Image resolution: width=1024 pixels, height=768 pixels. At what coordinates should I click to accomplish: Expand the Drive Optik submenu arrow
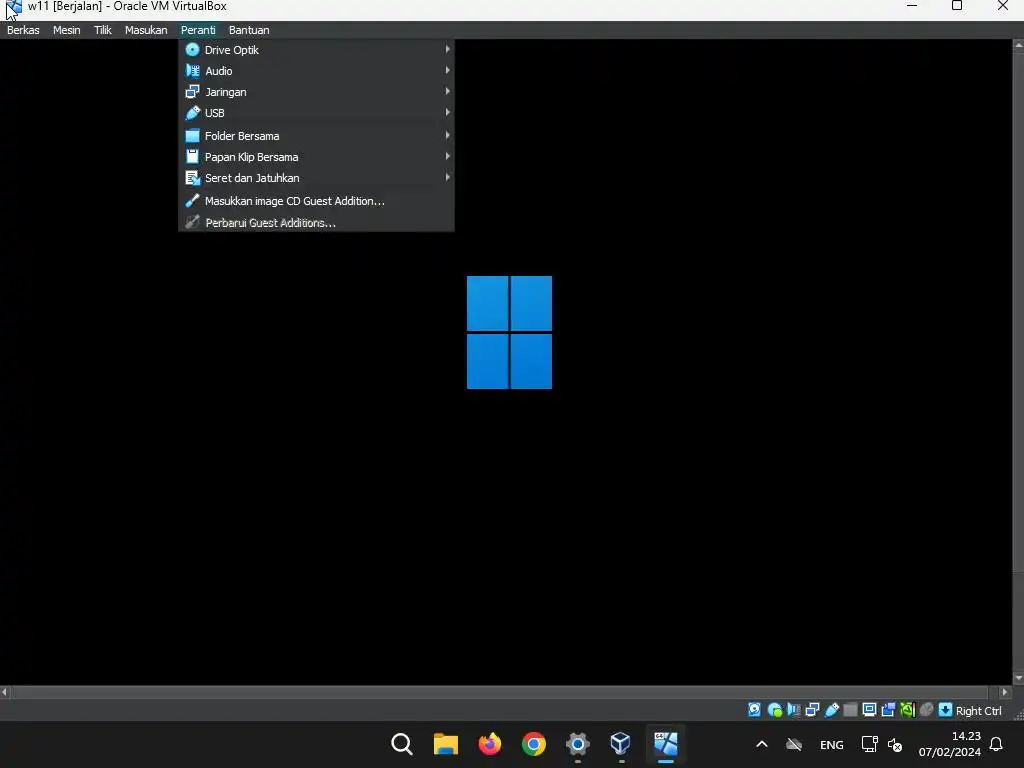pos(447,49)
